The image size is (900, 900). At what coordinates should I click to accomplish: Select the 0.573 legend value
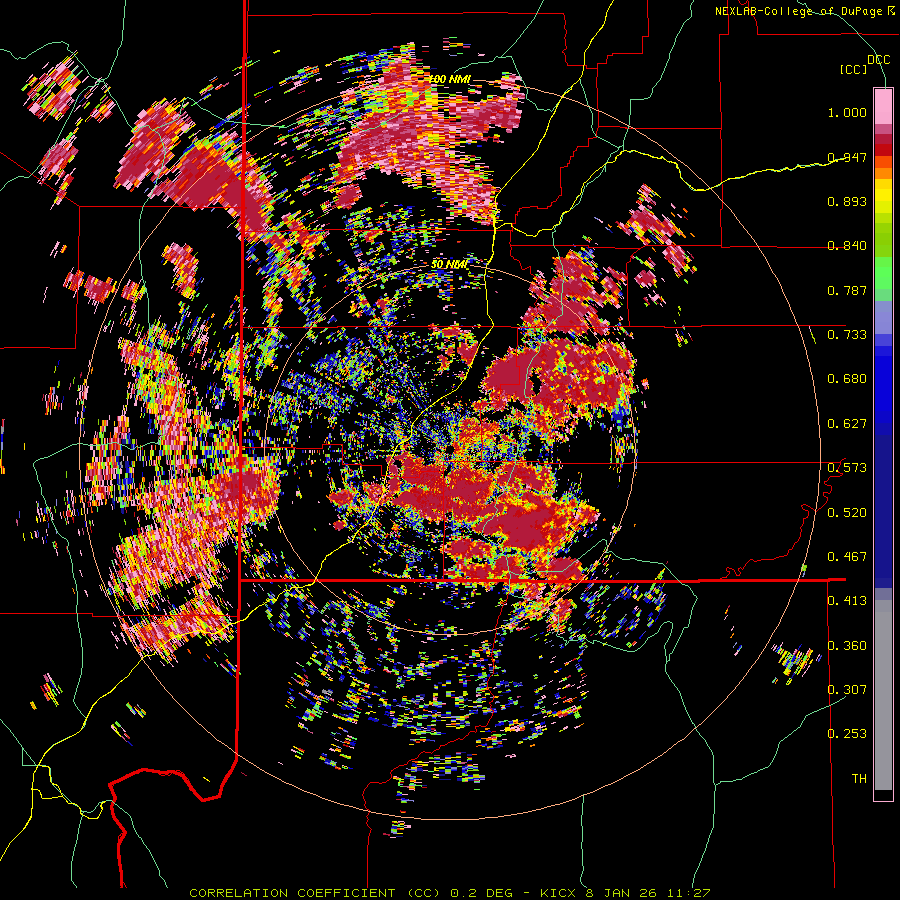click(x=847, y=468)
